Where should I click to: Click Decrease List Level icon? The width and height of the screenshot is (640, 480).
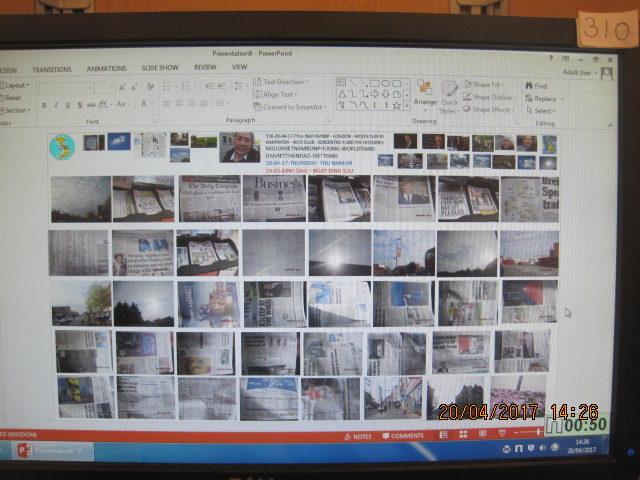(209, 86)
